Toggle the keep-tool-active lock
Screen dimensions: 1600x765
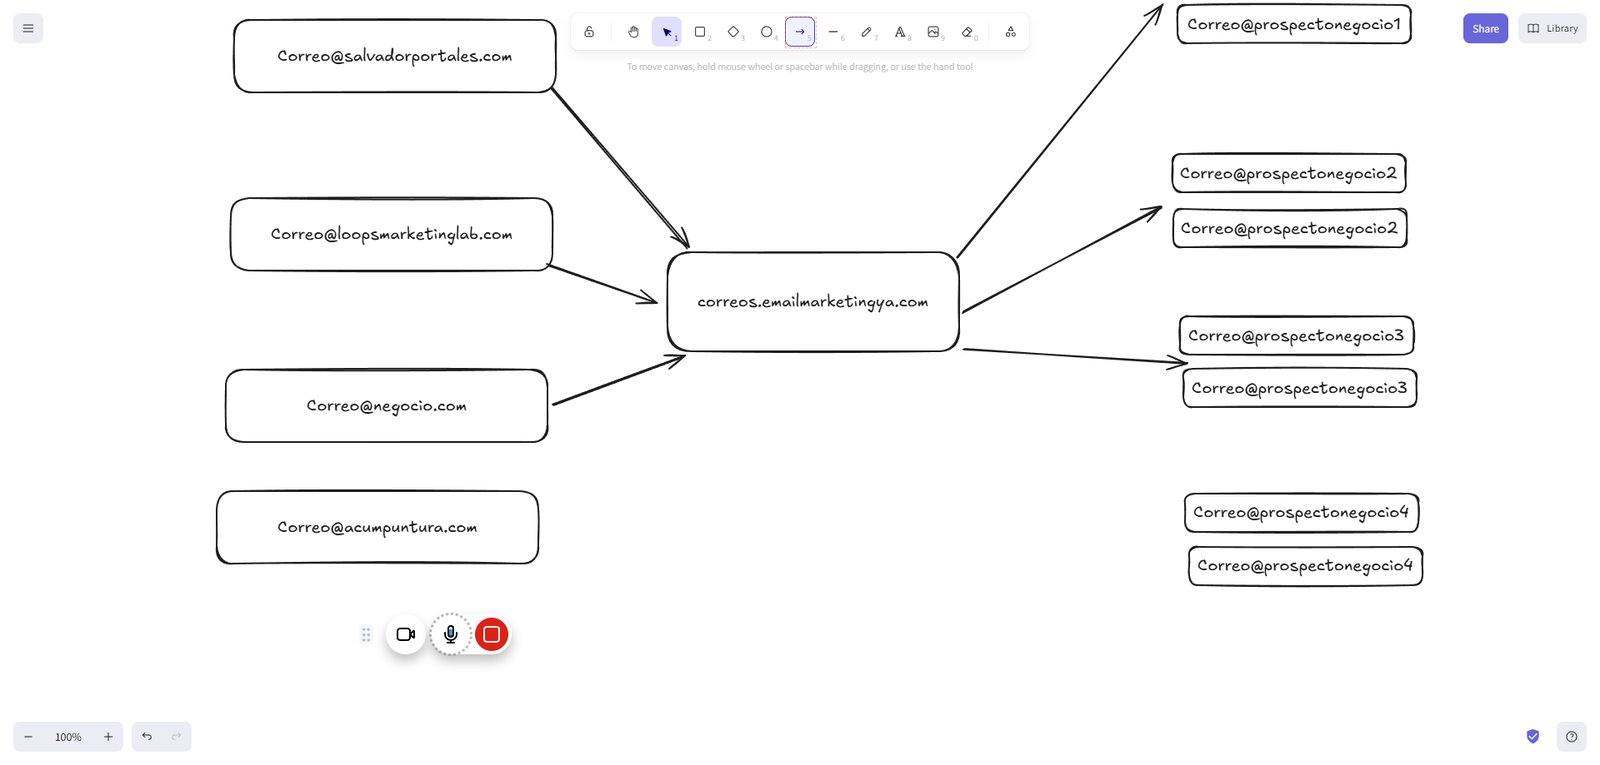[589, 32]
